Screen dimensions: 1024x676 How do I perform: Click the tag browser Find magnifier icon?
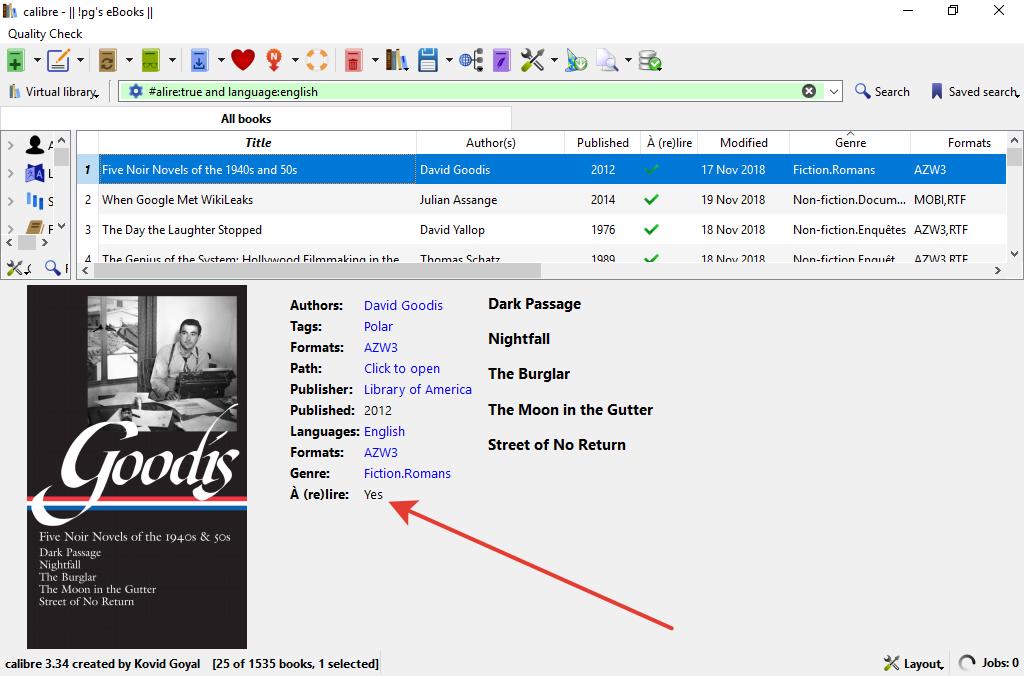coord(53,267)
